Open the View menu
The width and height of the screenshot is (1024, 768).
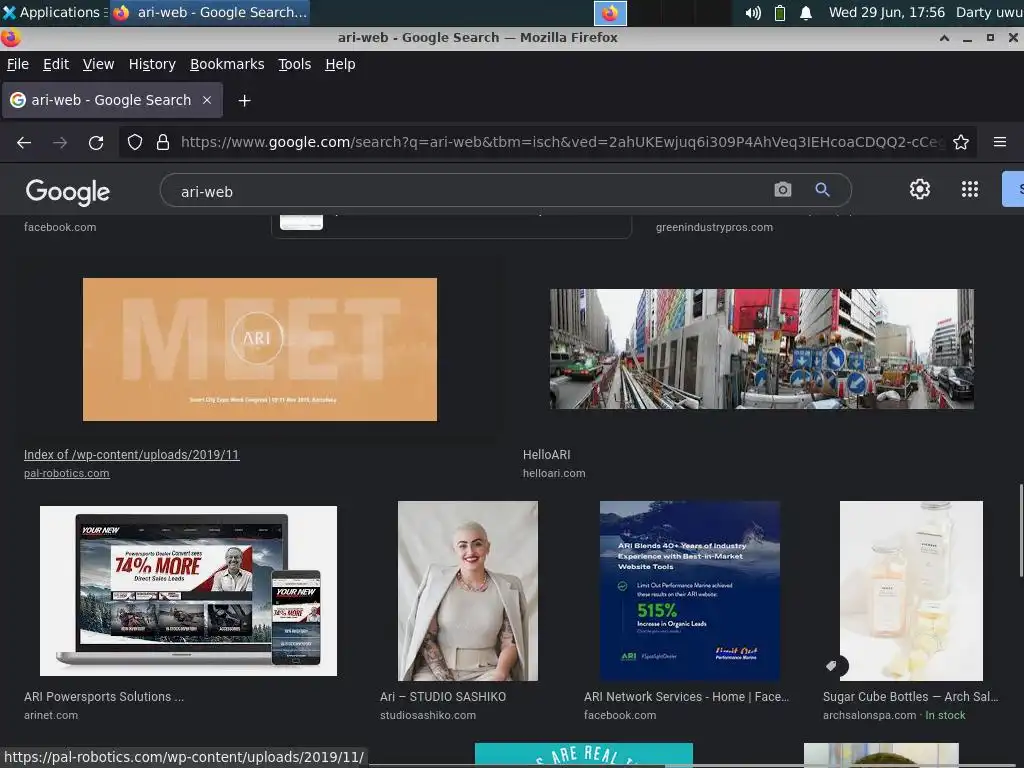[x=98, y=64]
